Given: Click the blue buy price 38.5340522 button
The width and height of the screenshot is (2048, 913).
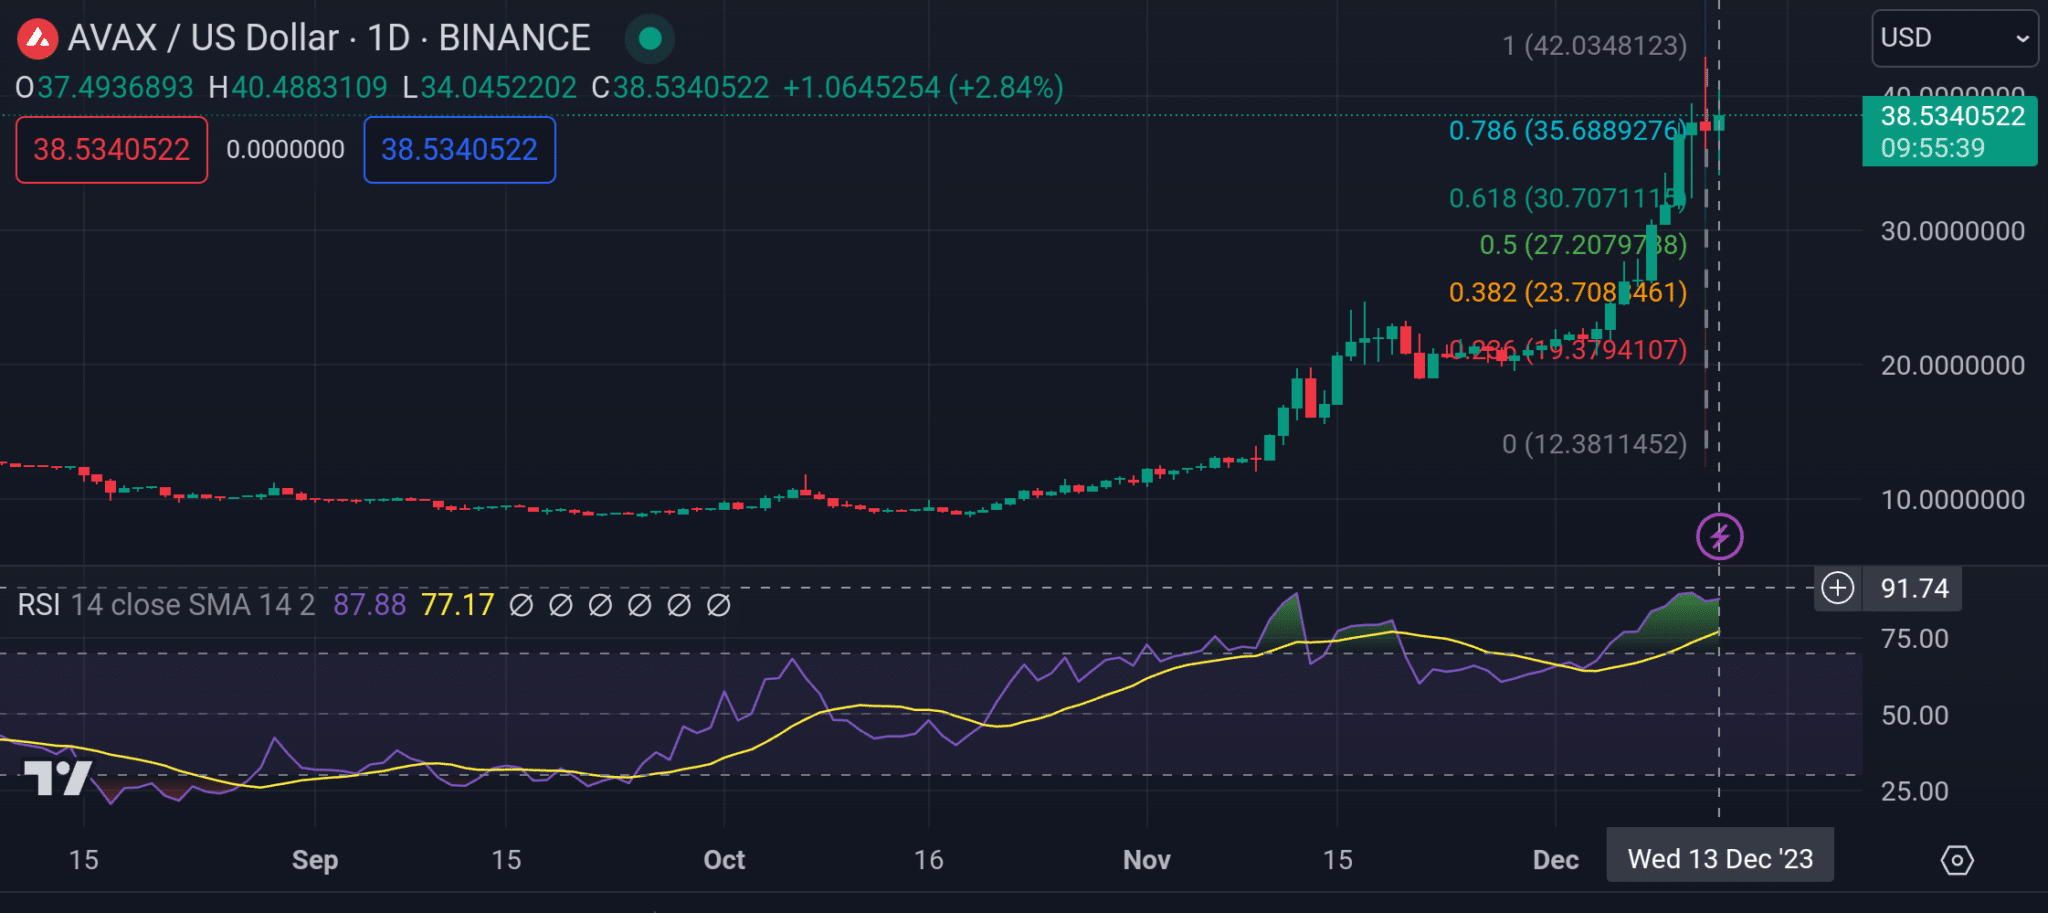Looking at the screenshot, I should pyautogui.click(x=459, y=150).
